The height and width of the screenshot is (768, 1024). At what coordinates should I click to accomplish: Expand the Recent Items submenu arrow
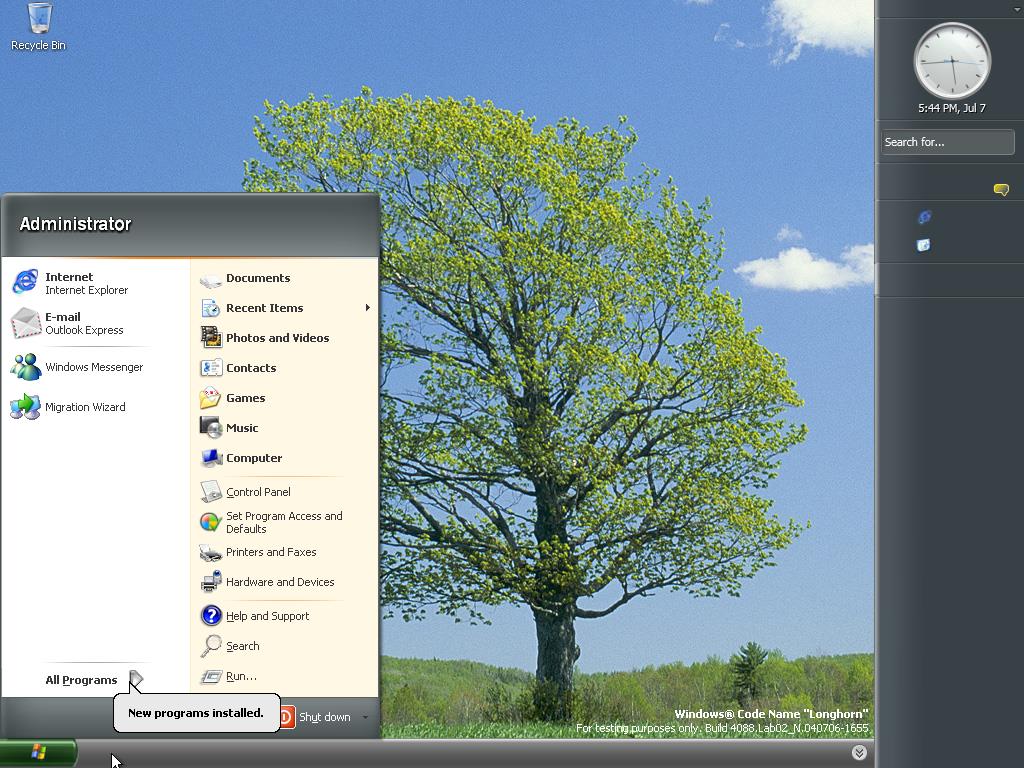(x=368, y=308)
